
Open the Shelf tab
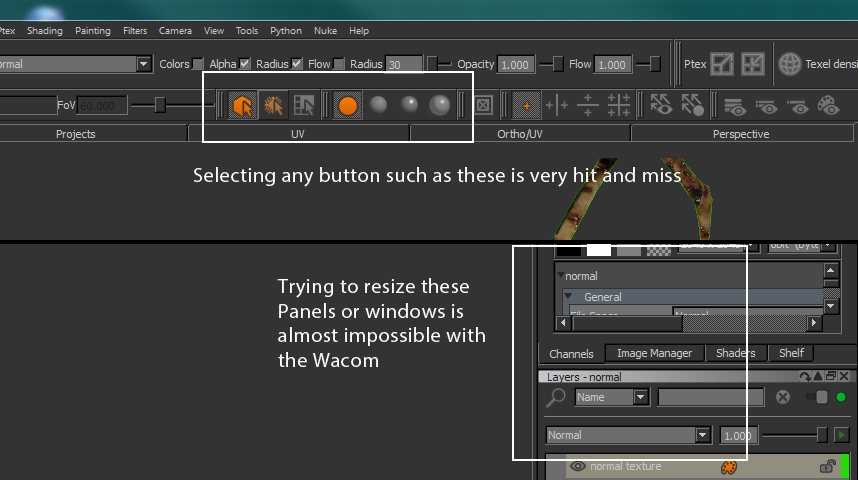(x=791, y=353)
